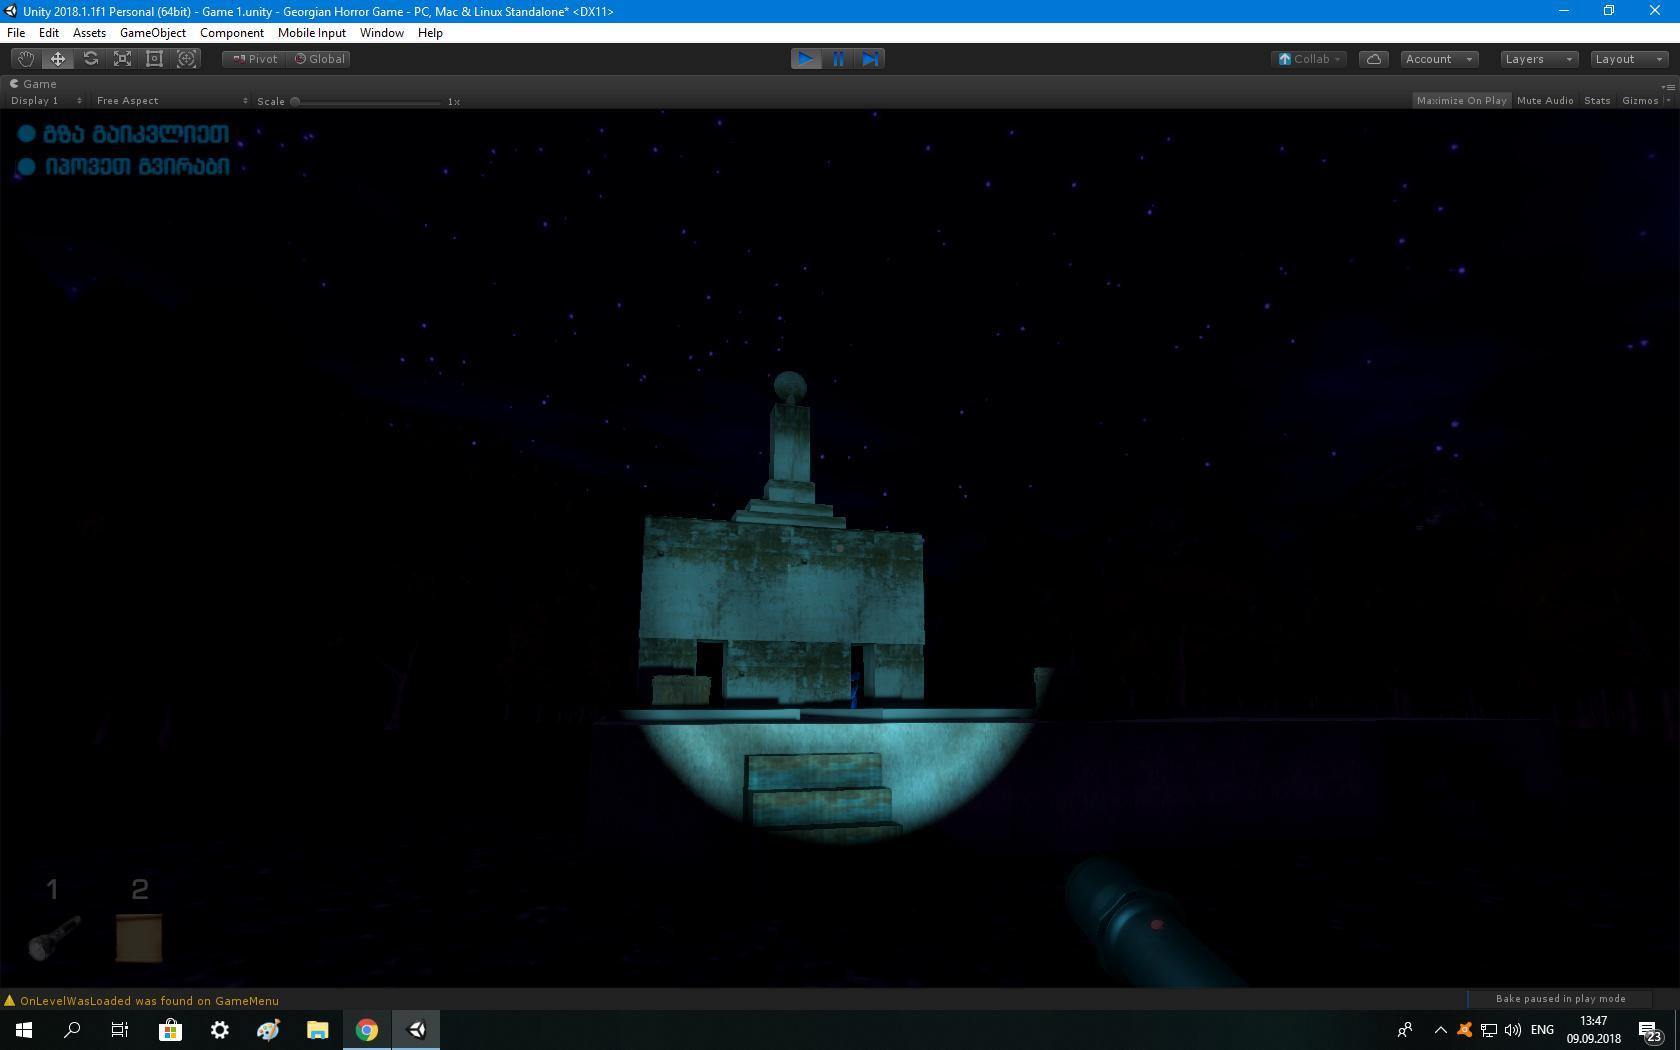Open the Layers dropdown

(x=1539, y=59)
